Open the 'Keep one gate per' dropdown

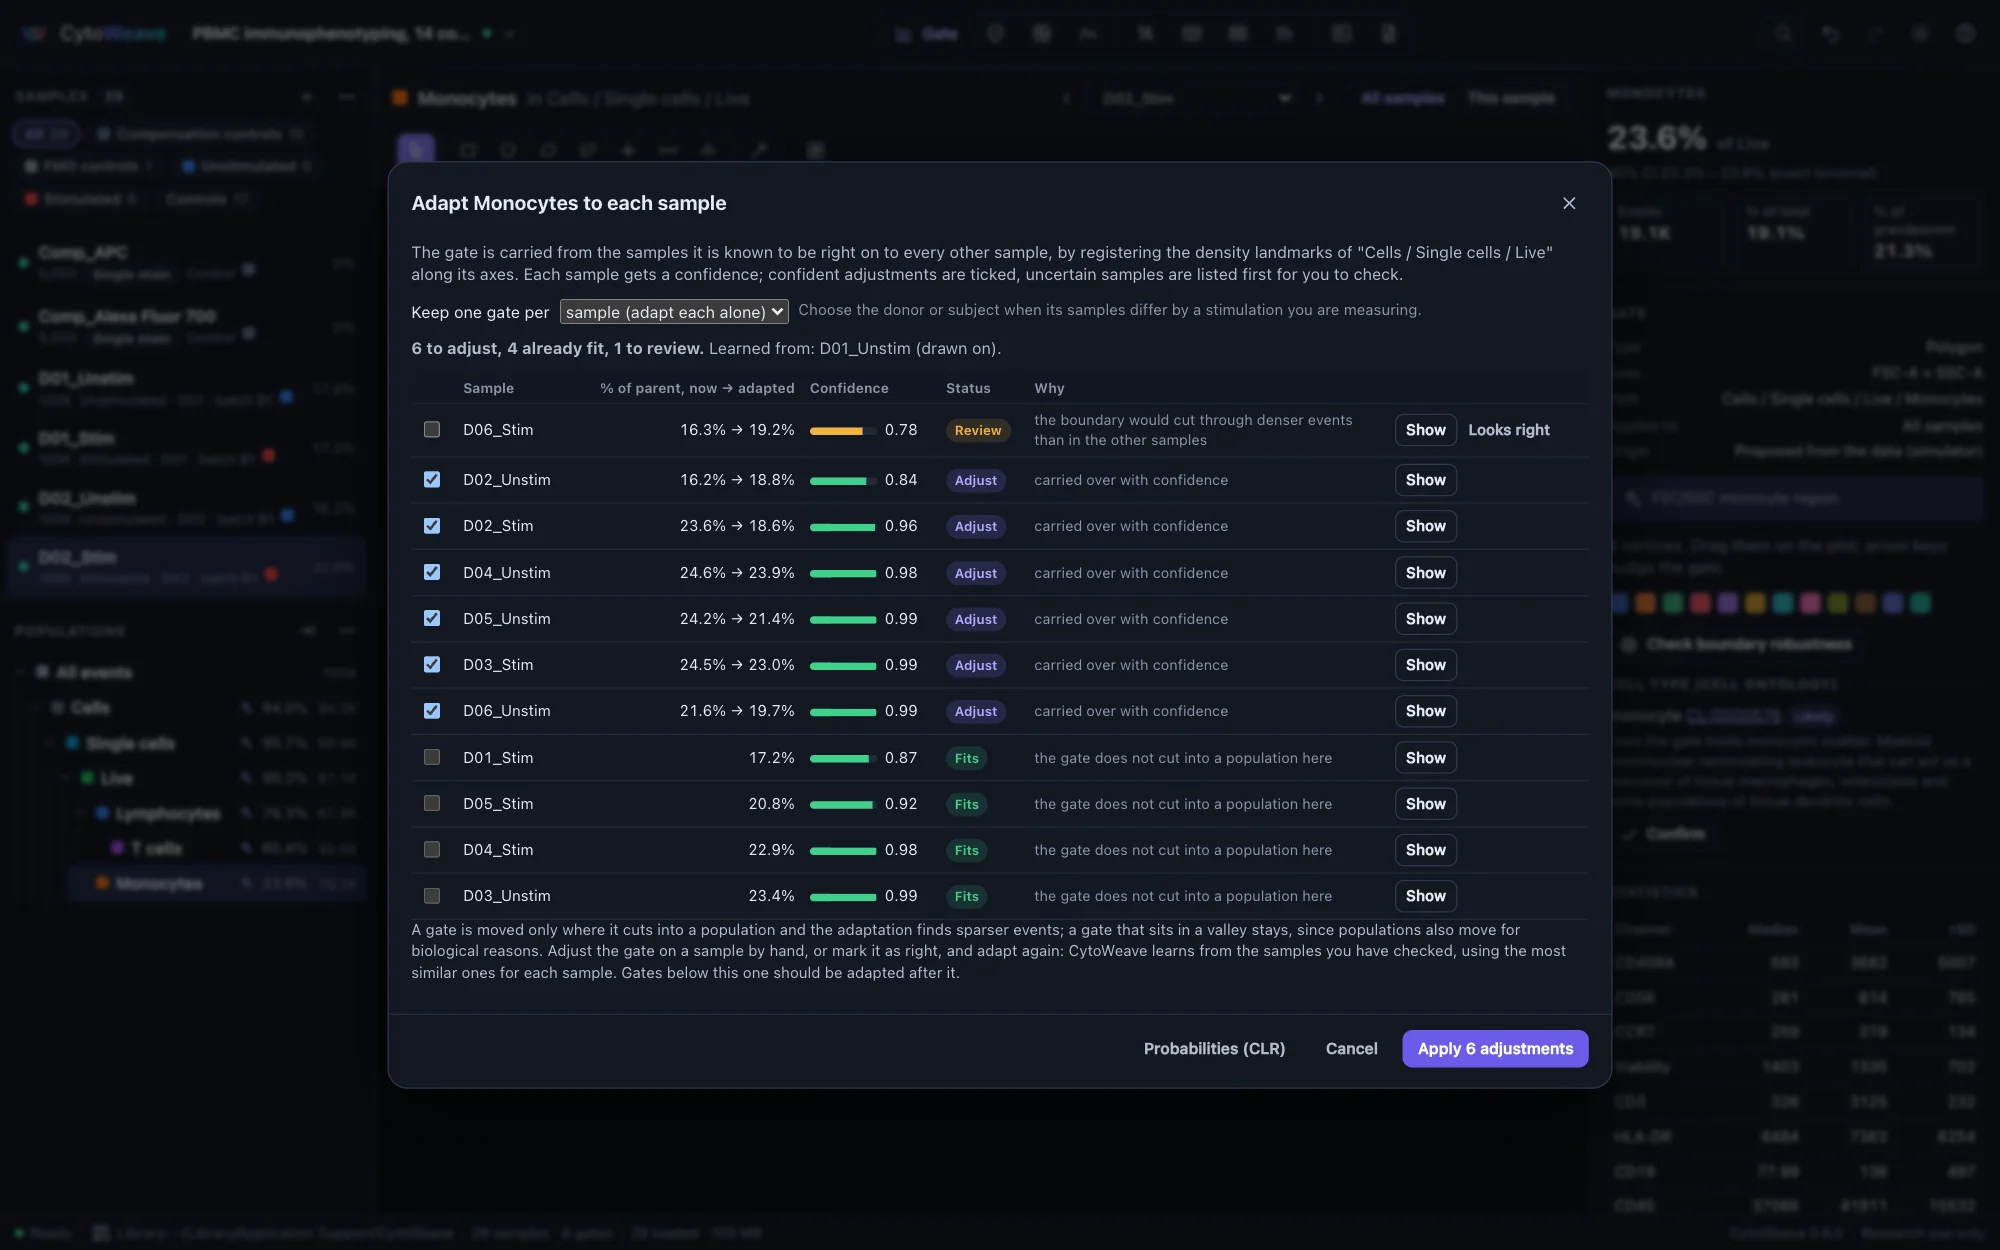tap(674, 312)
